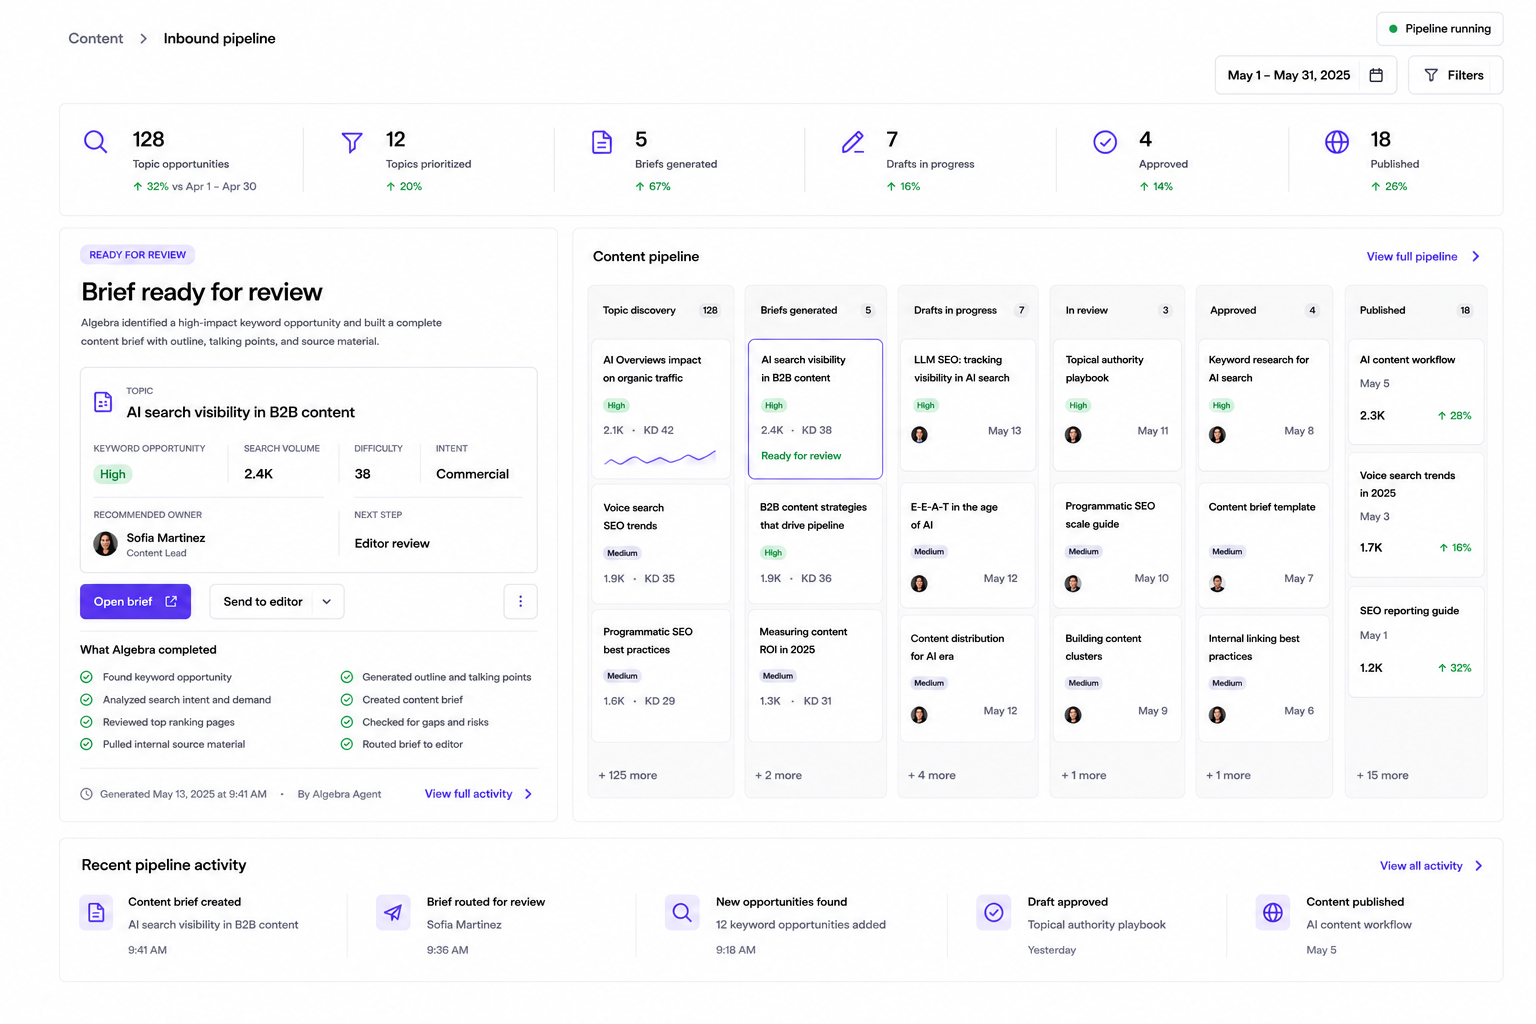1536x1024 pixels.
Task: Click the calendar icon in date range picker
Action: click(x=1376, y=75)
